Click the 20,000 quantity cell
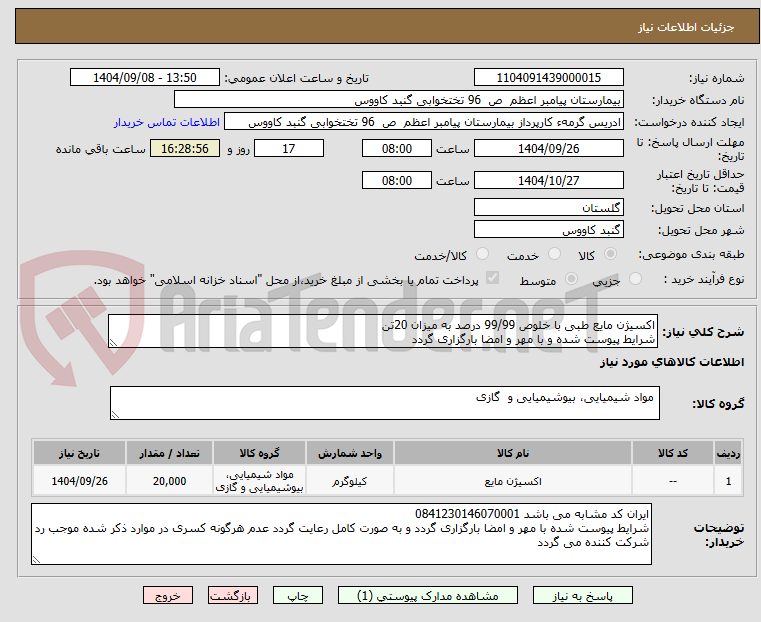 click(x=169, y=481)
